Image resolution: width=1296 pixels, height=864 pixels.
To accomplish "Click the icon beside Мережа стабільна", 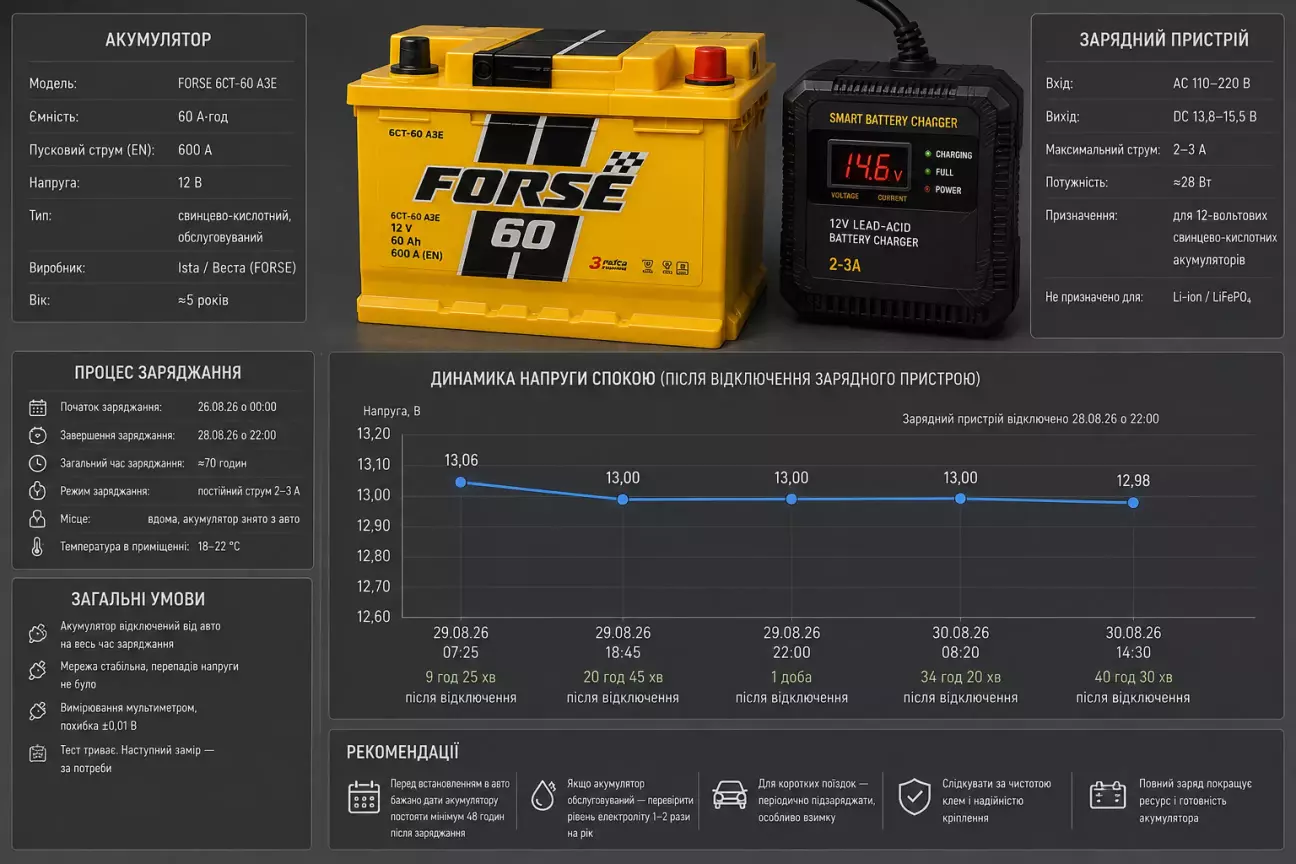I will [x=38, y=670].
